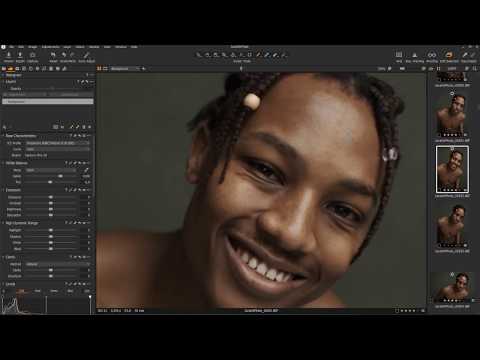Click the Undo arrow in the toolbar
The width and height of the screenshot is (480, 360).
point(64,55)
